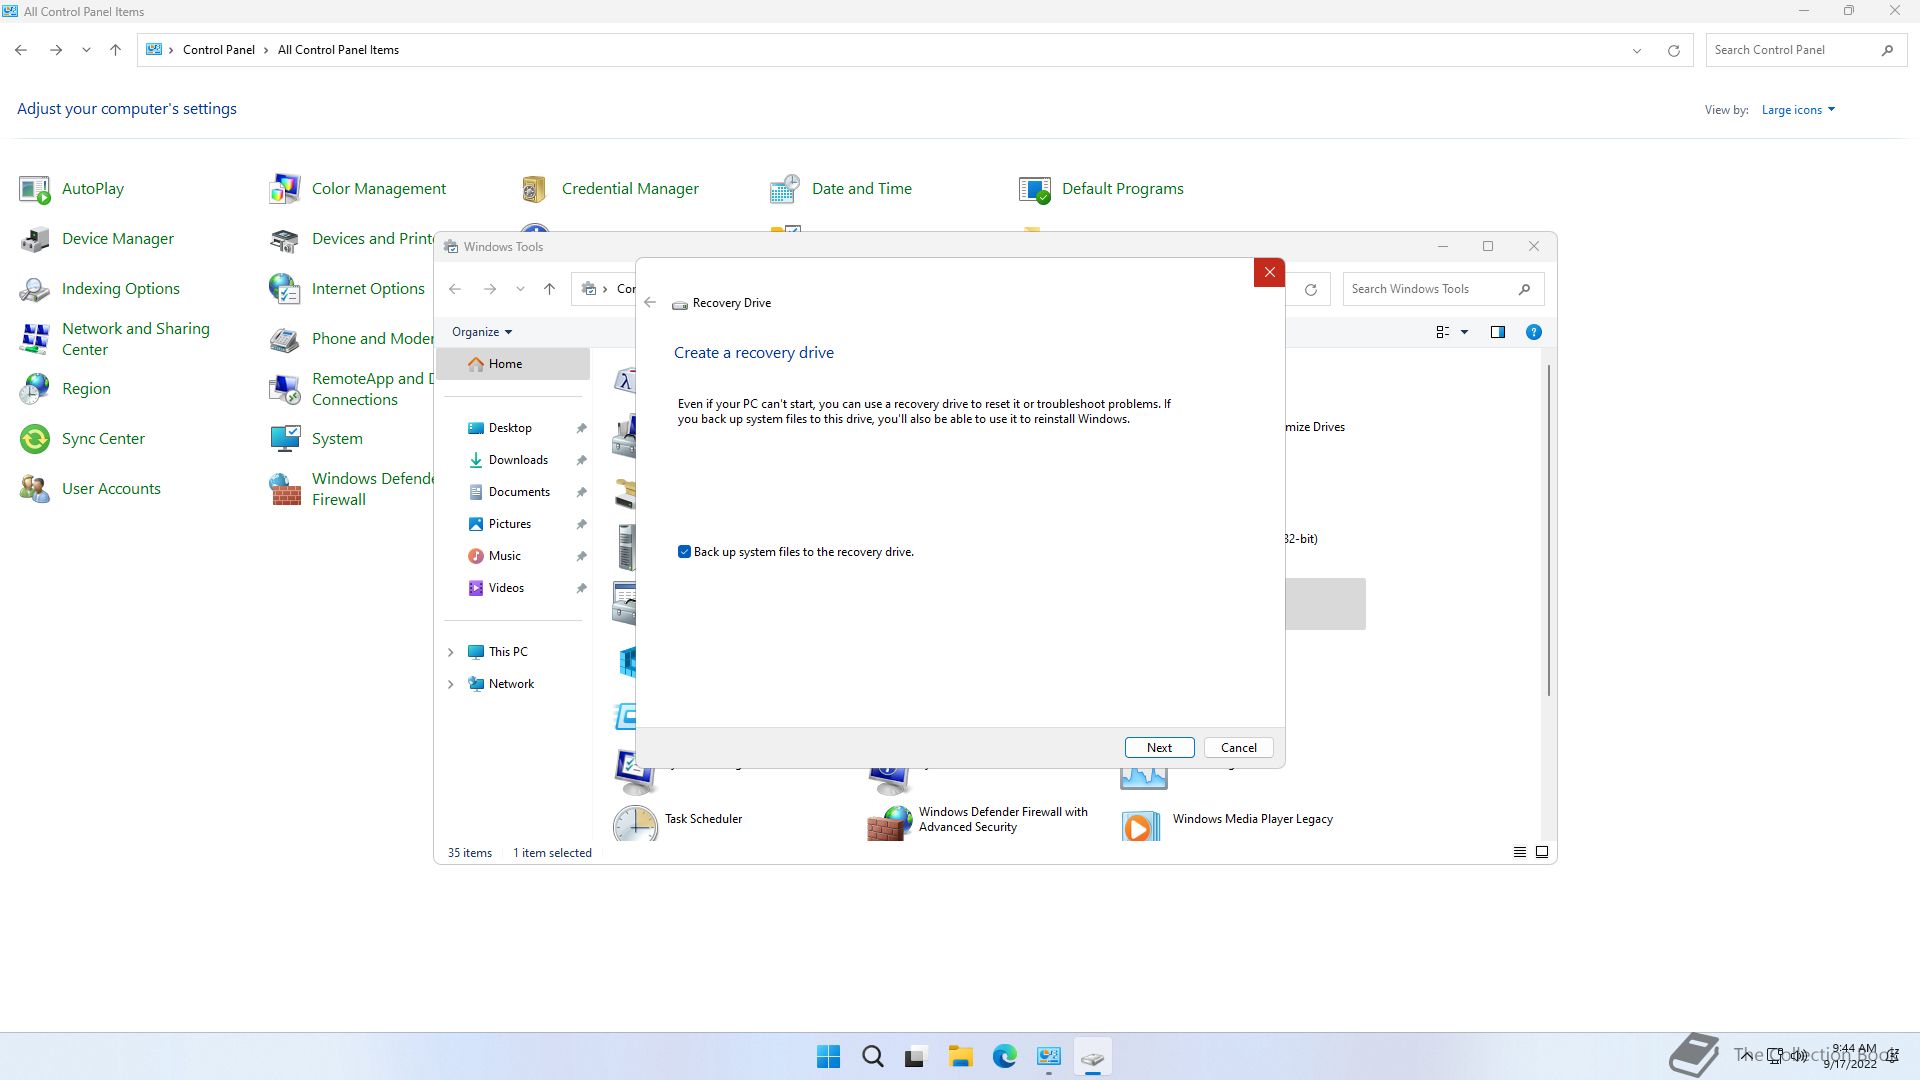Open the Windows Start menu
This screenshot has height=1080, width=1920.
coord(828,1057)
